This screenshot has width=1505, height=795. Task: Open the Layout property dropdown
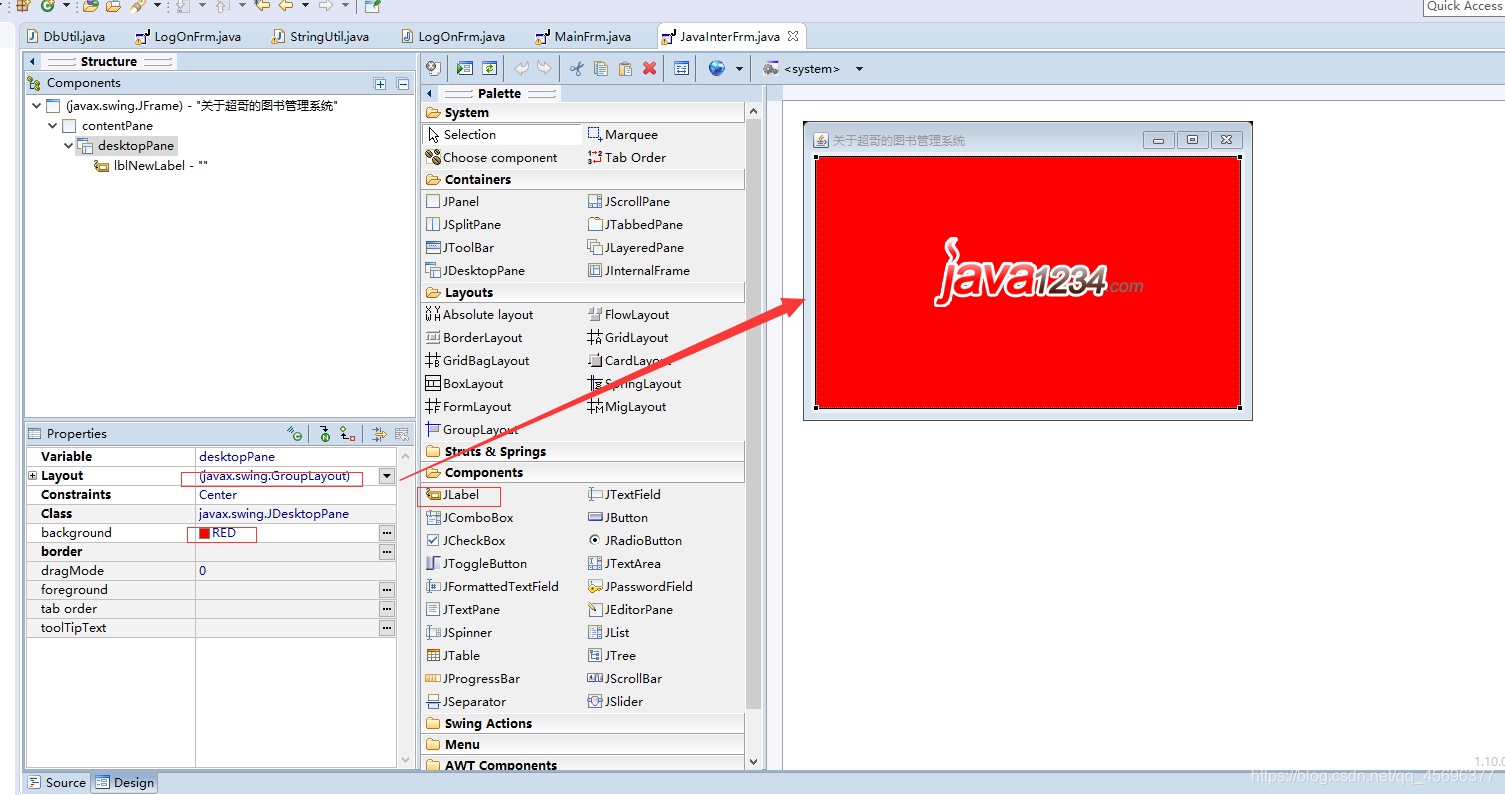(x=386, y=475)
